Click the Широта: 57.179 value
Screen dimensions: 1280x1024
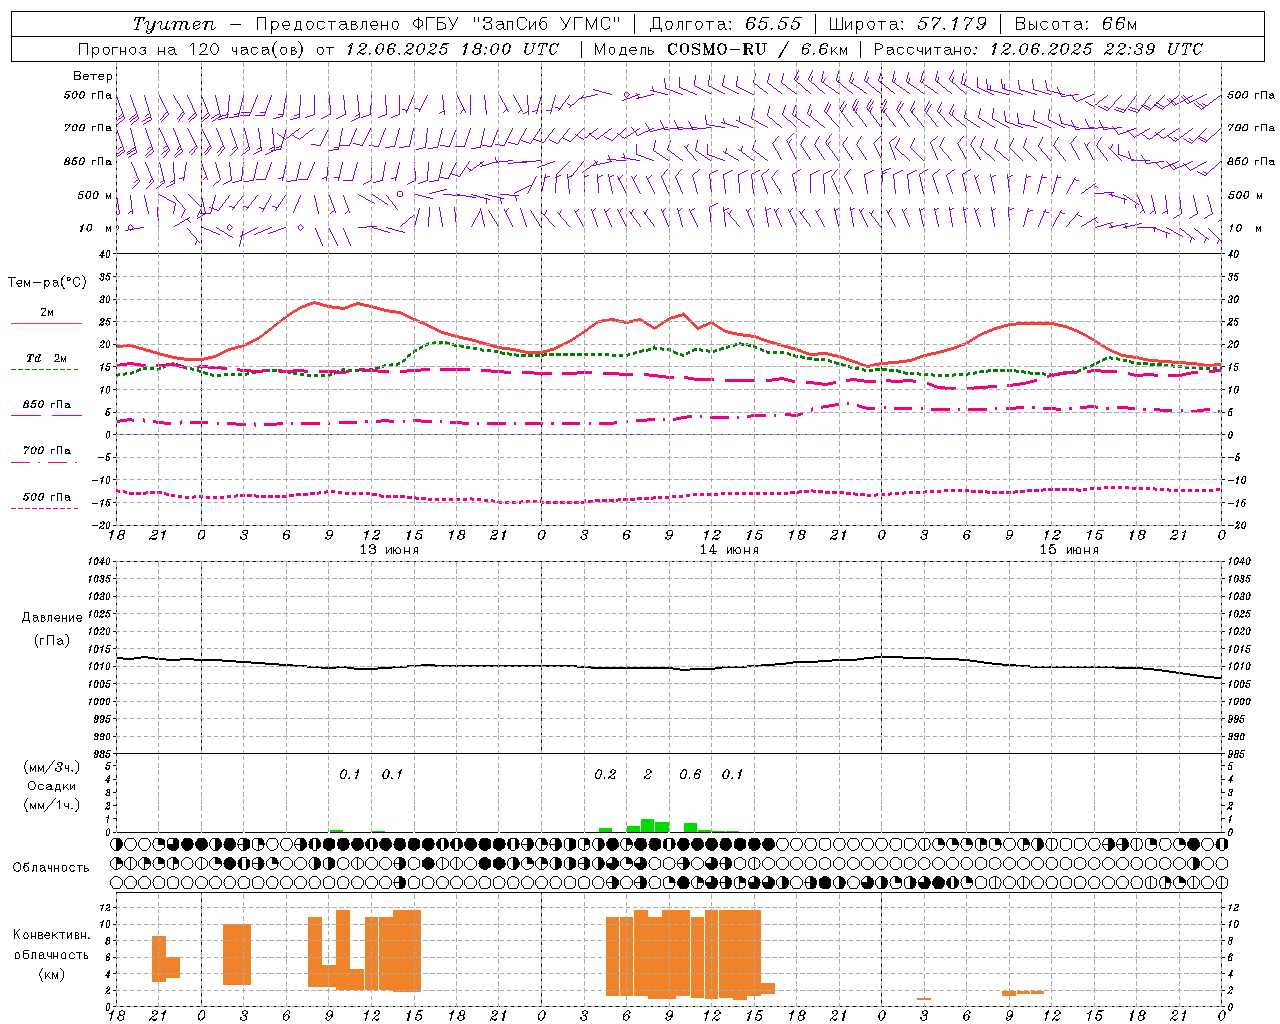click(908, 24)
